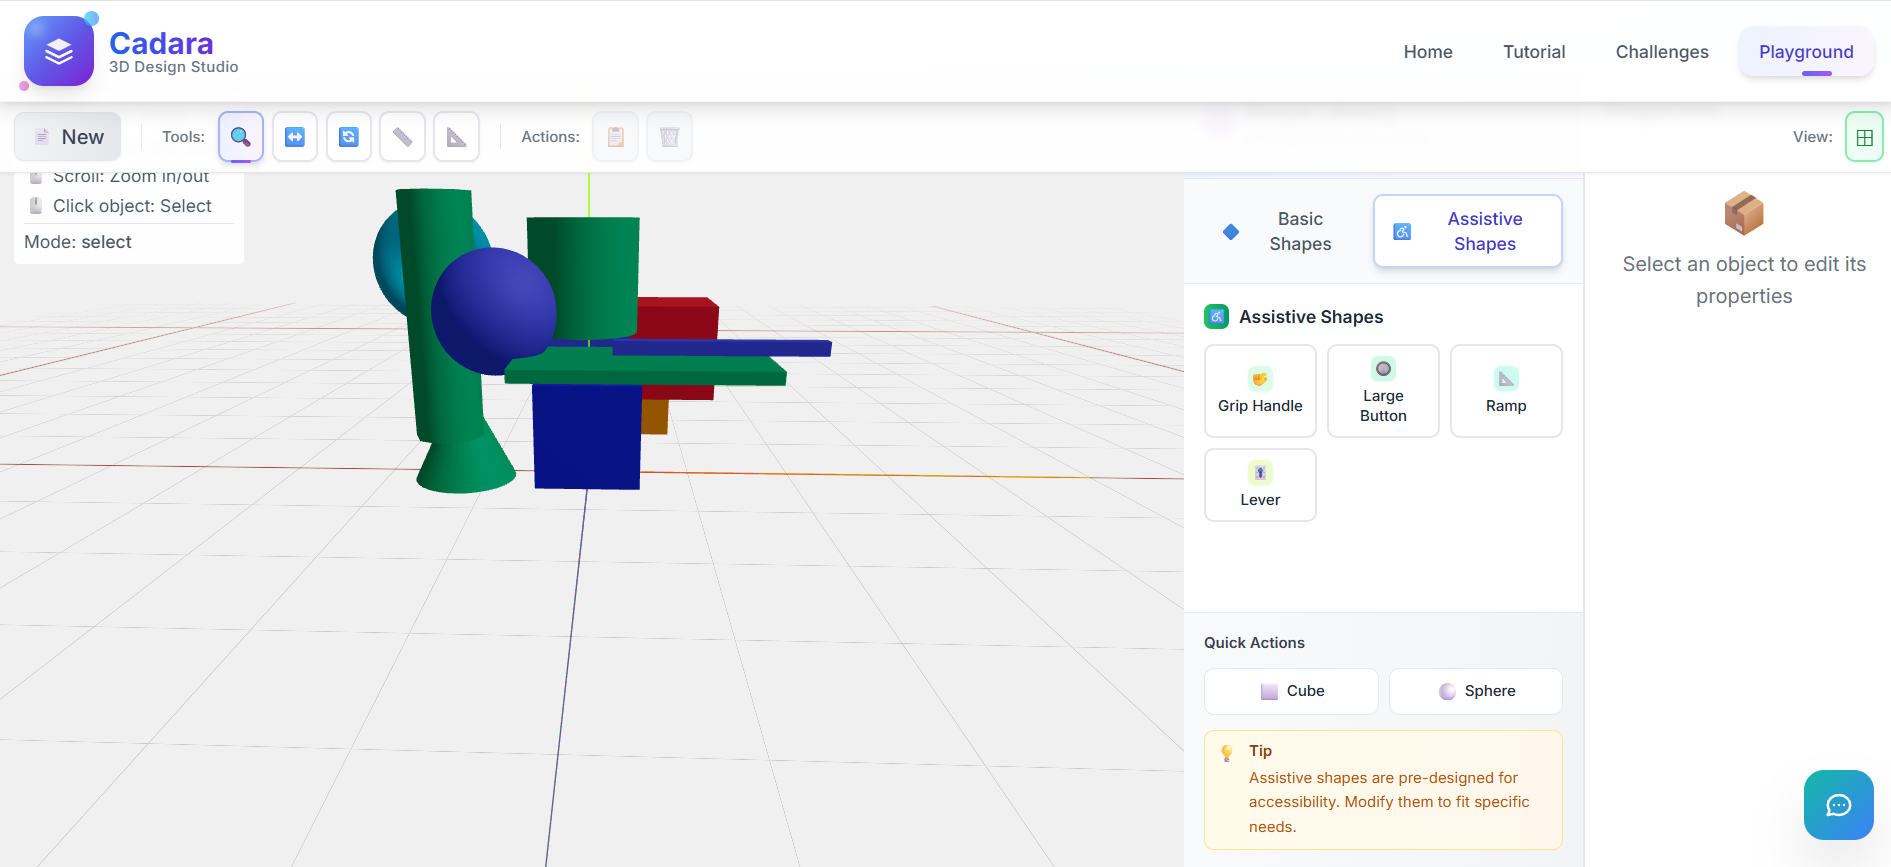Image resolution: width=1891 pixels, height=867 pixels.
Task: Open the Tutorial page
Action: click(1534, 52)
